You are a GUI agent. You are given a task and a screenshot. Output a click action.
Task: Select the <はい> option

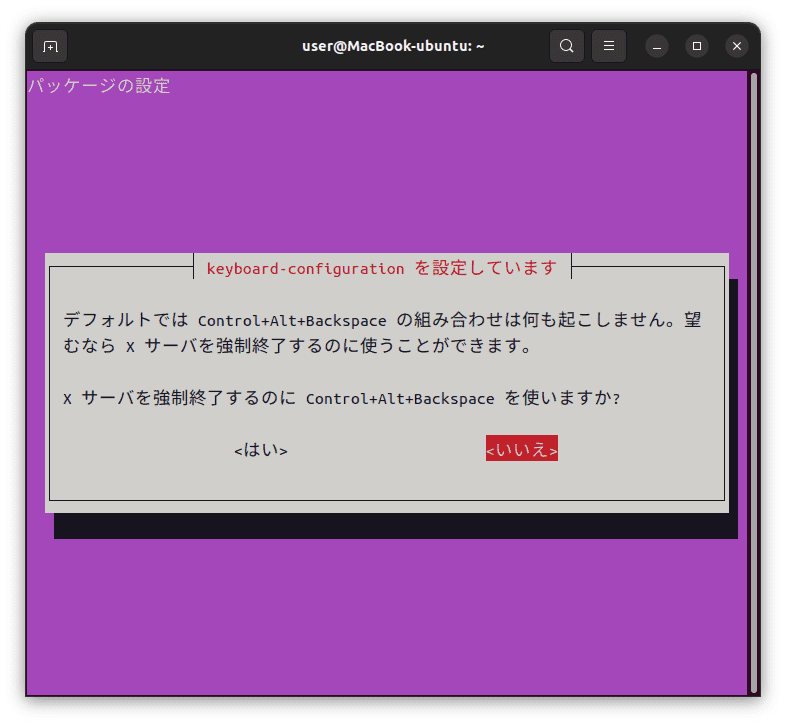(x=261, y=450)
